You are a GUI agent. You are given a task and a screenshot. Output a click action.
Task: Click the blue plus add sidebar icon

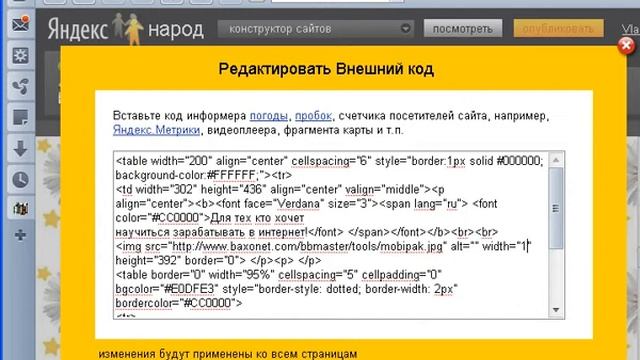20,235
